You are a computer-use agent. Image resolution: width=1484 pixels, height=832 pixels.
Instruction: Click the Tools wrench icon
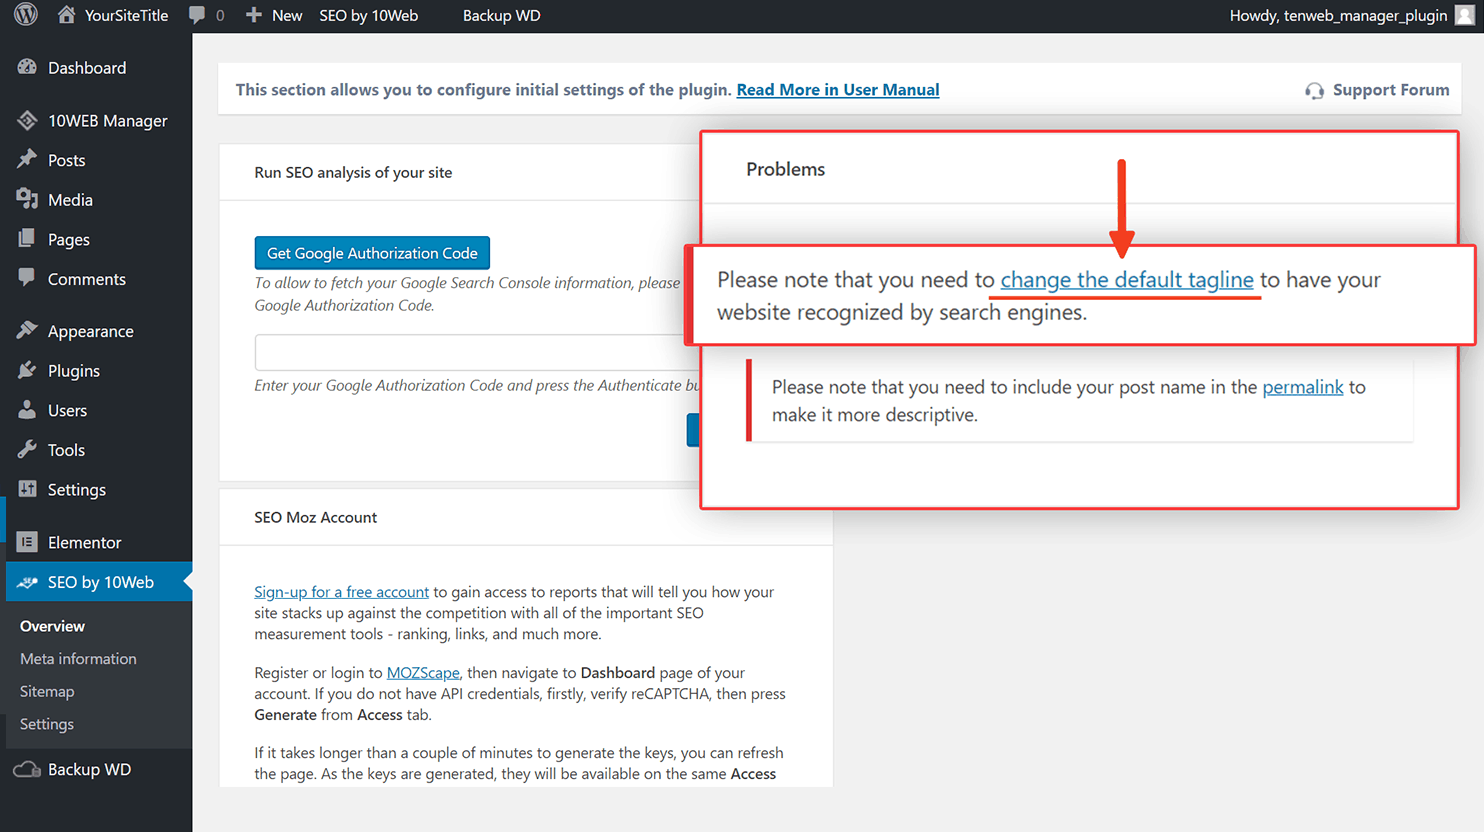coord(27,450)
